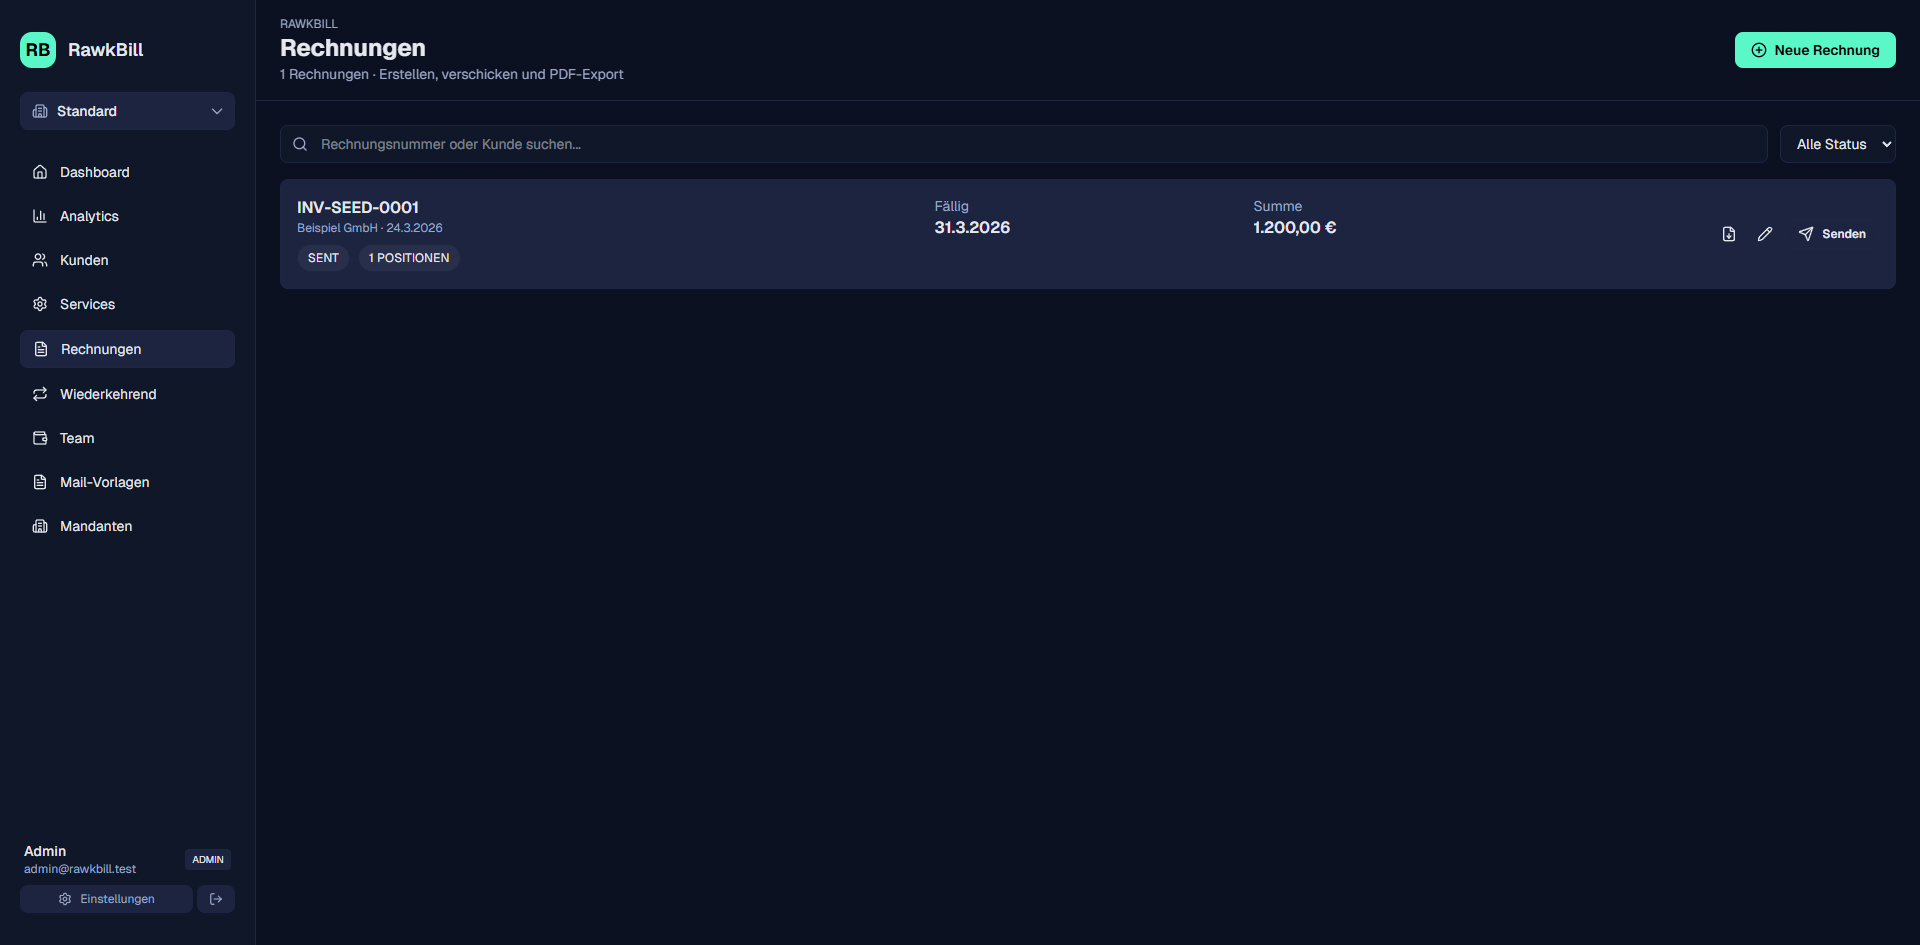Expand the Alle Status filter

[x=1837, y=144]
